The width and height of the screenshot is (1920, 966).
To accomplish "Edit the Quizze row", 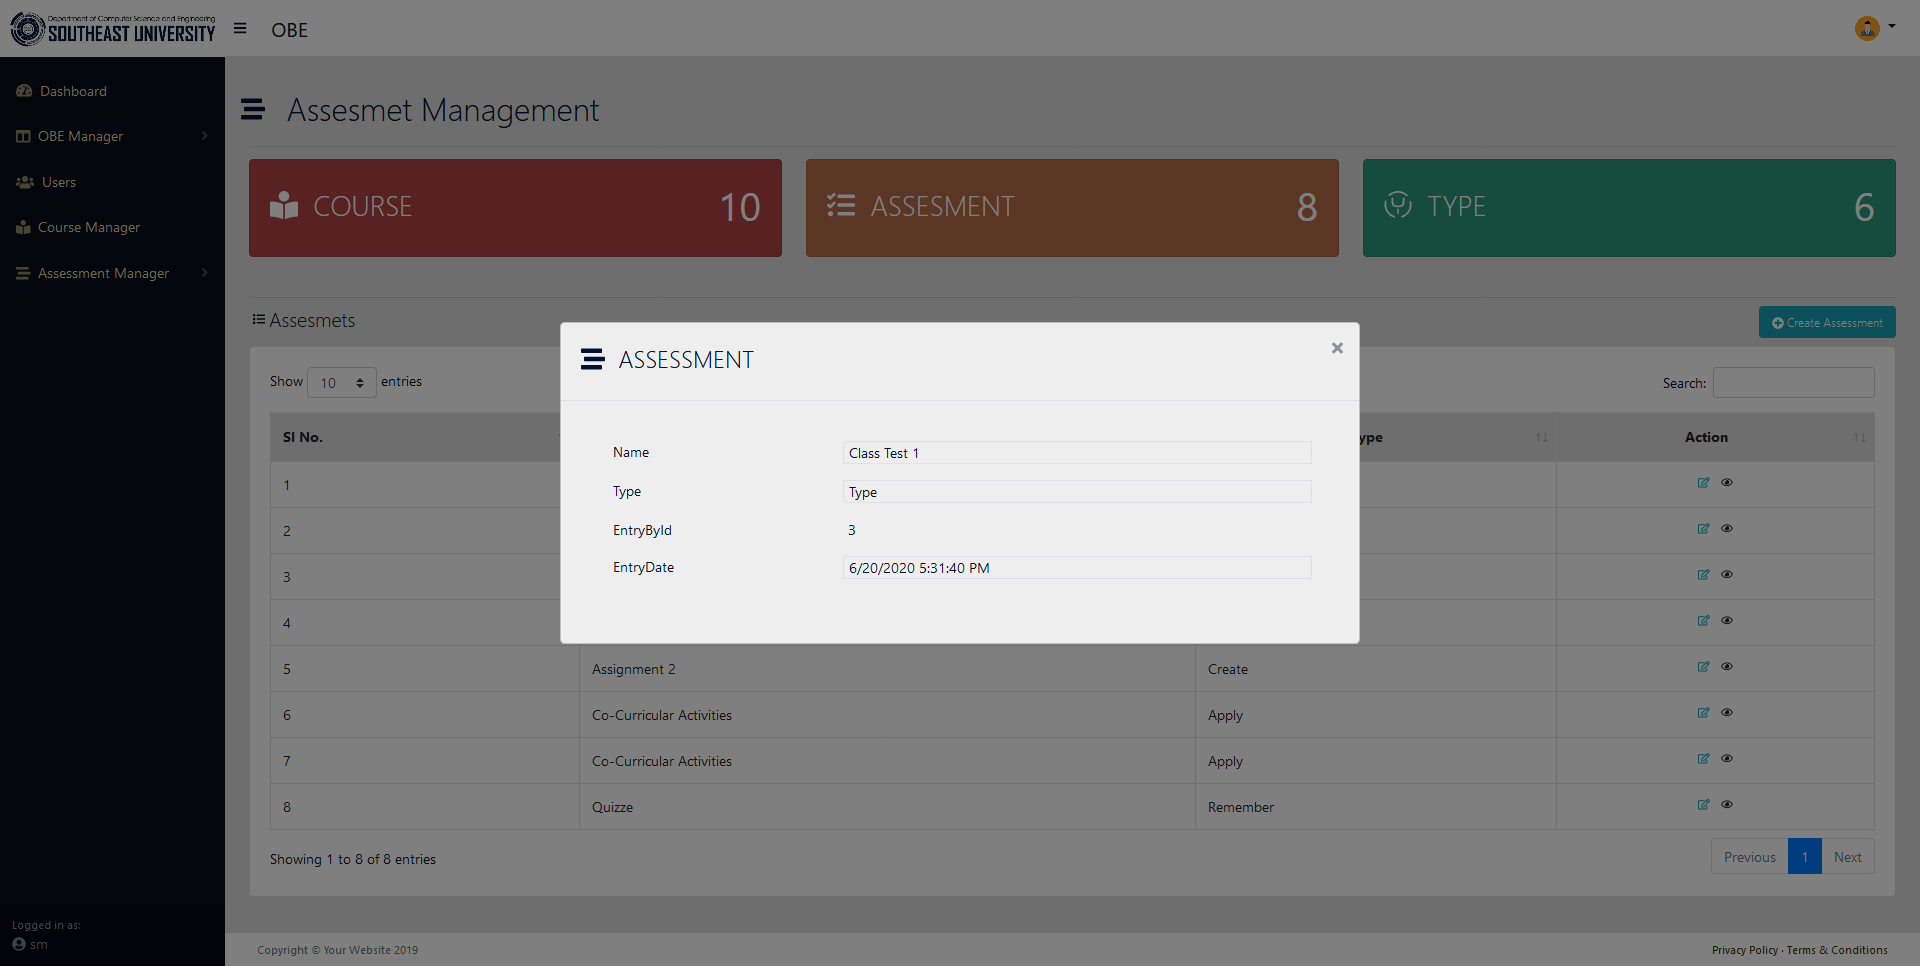I will [x=1703, y=805].
